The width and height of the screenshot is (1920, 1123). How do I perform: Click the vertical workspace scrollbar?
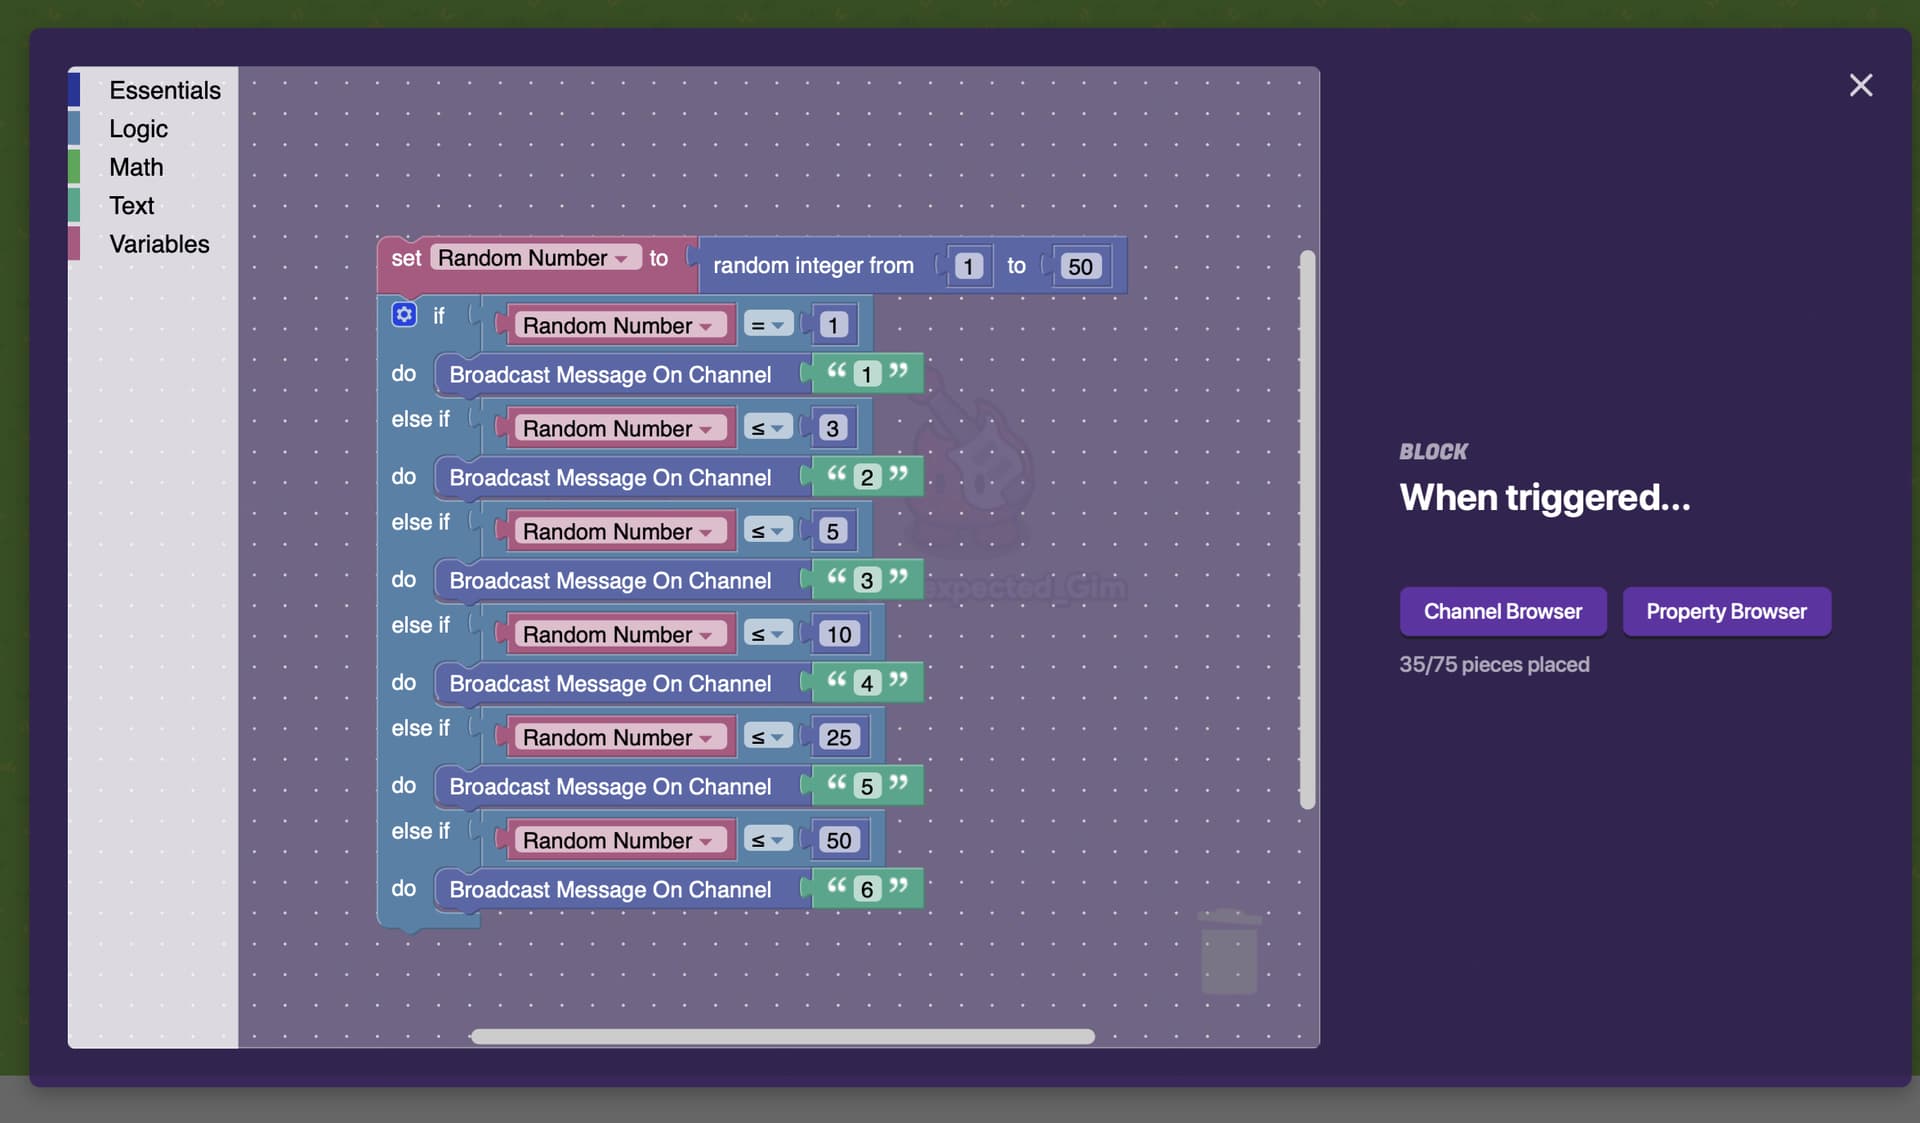tap(1306, 530)
